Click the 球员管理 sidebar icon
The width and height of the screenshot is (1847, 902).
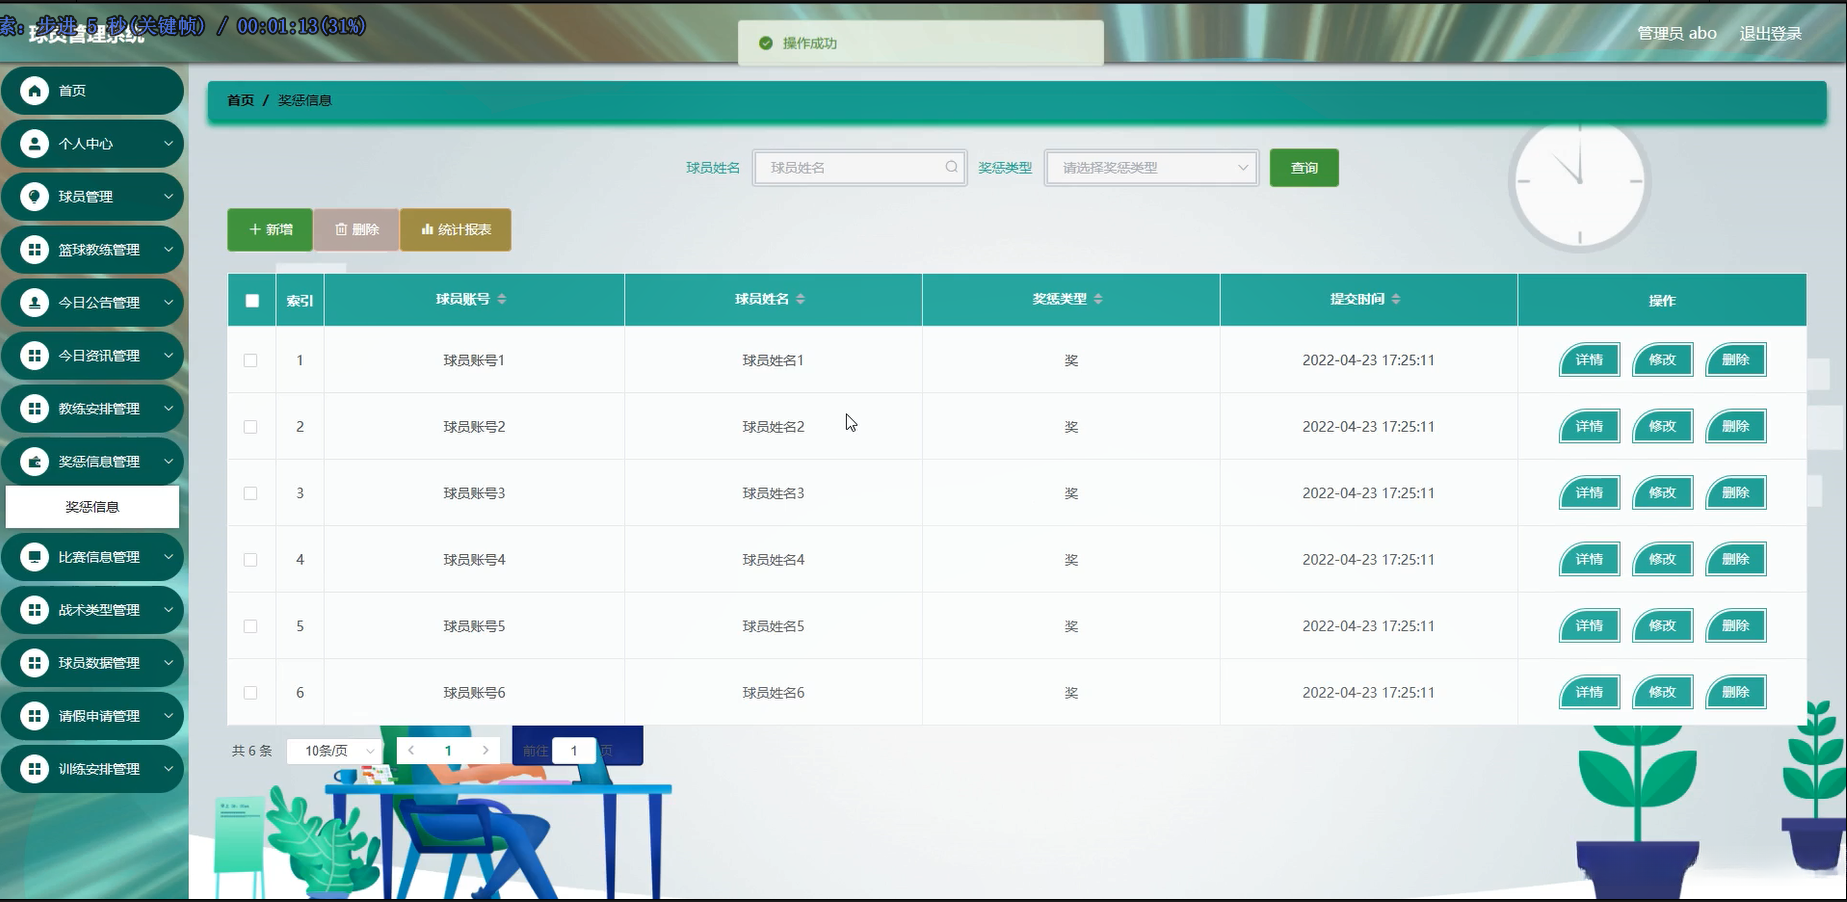[x=35, y=197]
